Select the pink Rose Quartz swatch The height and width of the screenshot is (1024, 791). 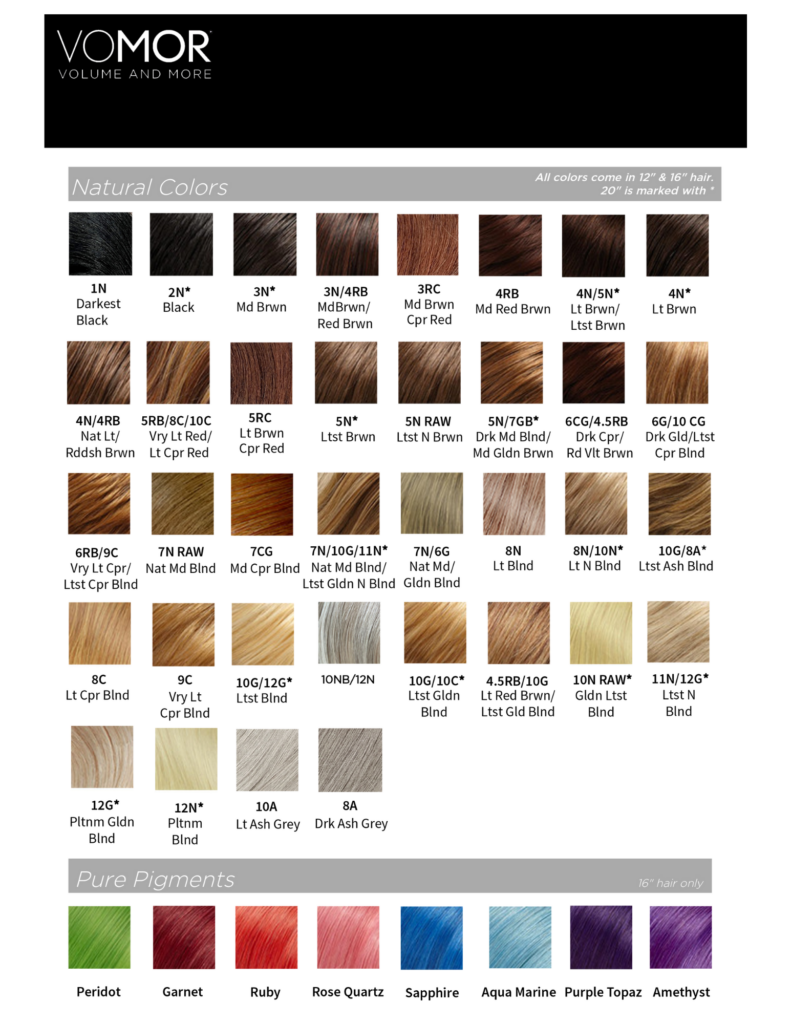pyautogui.click(x=348, y=937)
